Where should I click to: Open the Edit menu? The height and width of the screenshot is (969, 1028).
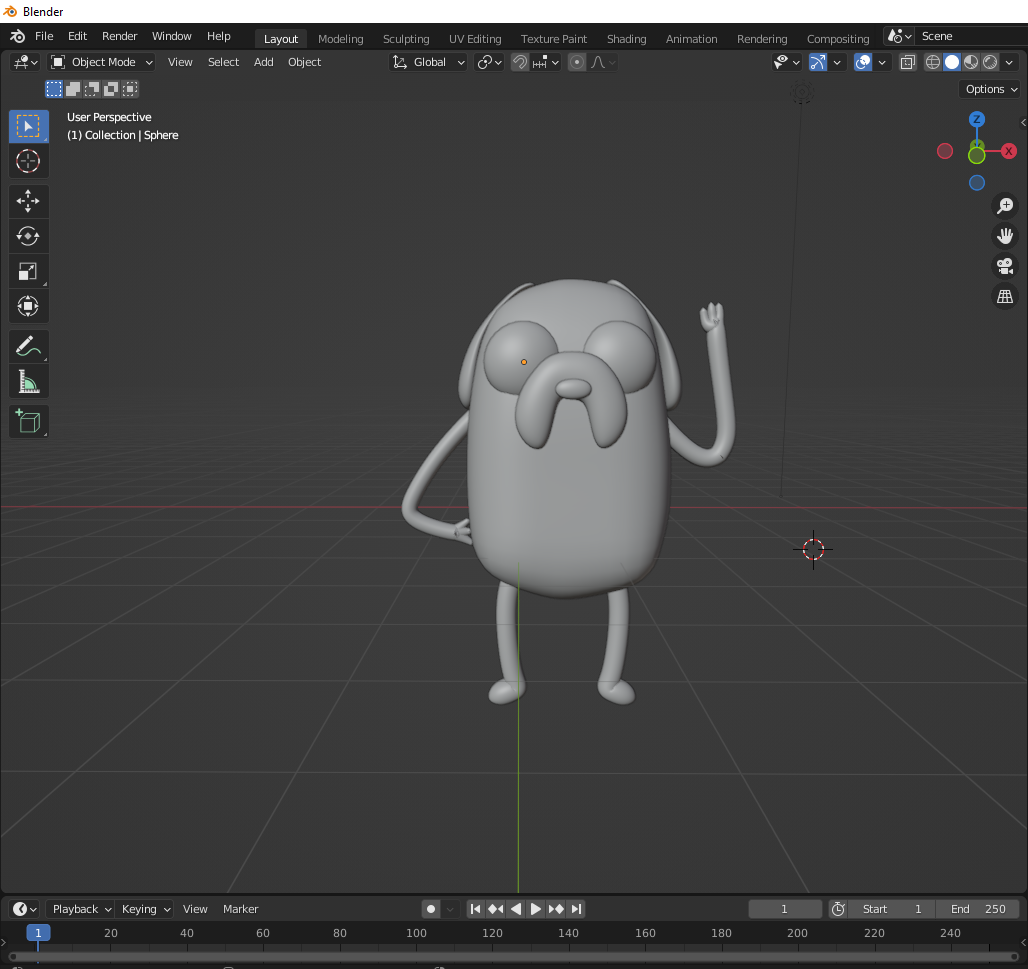click(x=77, y=36)
